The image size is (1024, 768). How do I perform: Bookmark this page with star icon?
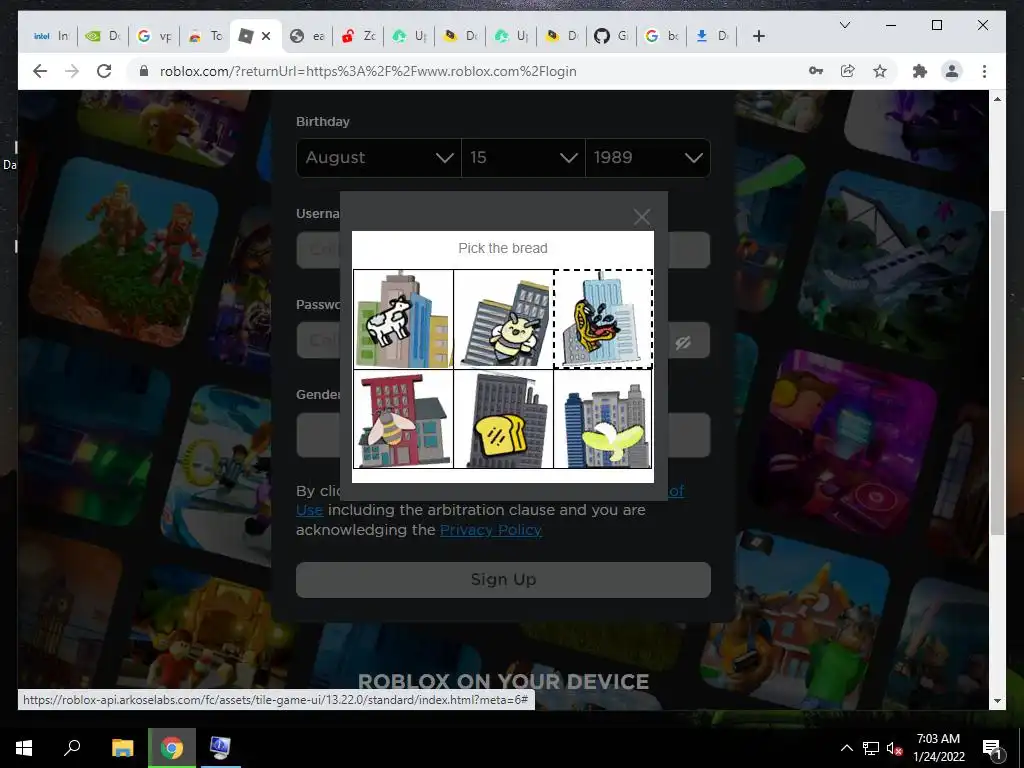tap(880, 71)
